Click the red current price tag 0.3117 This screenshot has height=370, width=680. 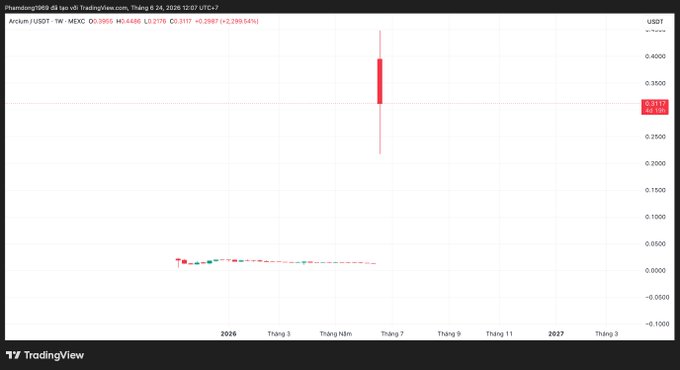pyautogui.click(x=655, y=104)
